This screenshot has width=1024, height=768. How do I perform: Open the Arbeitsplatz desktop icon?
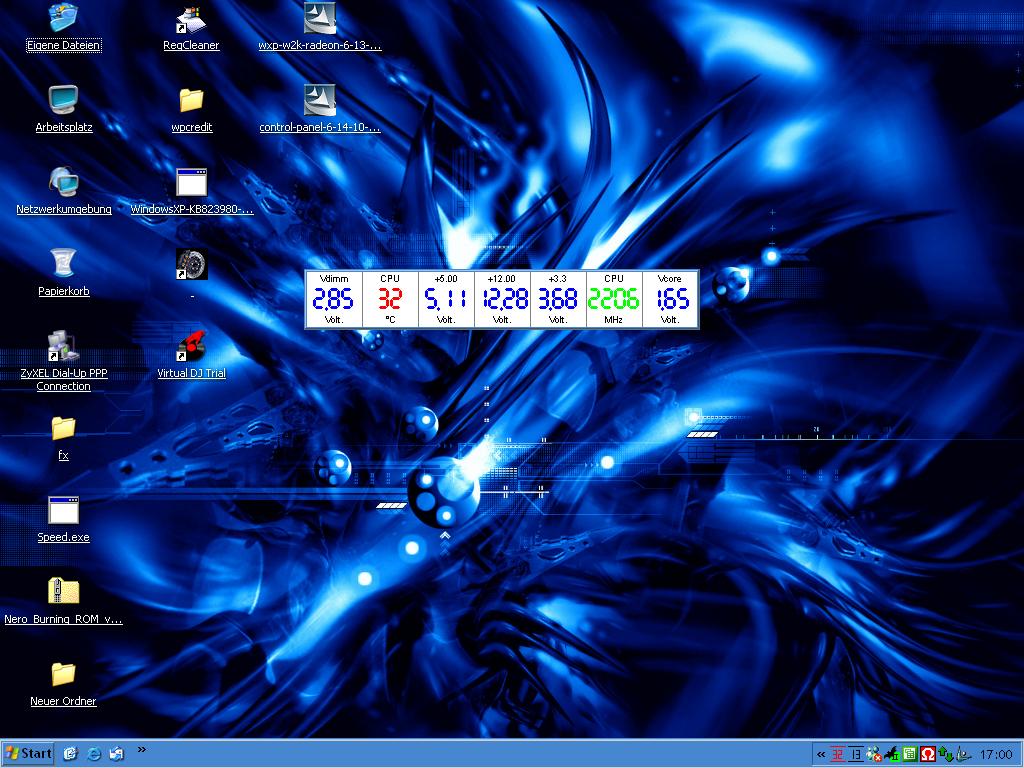point(63,100)
